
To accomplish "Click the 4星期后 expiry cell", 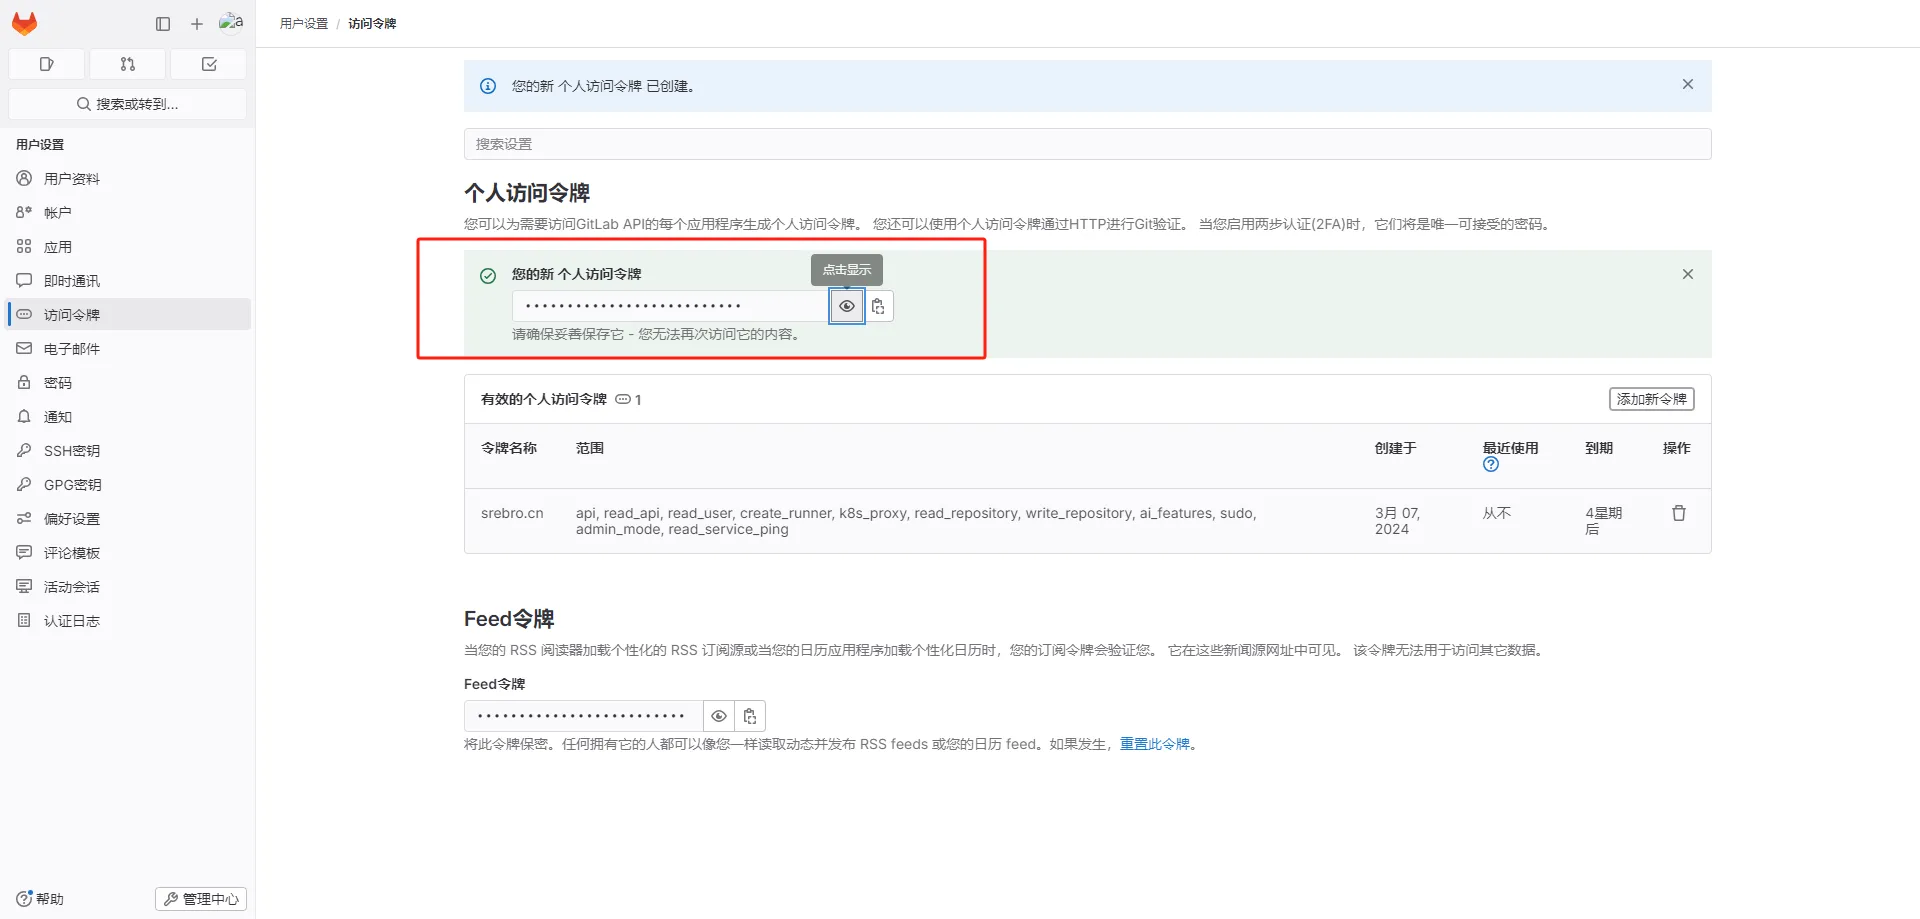I will tap(1604, 521).
